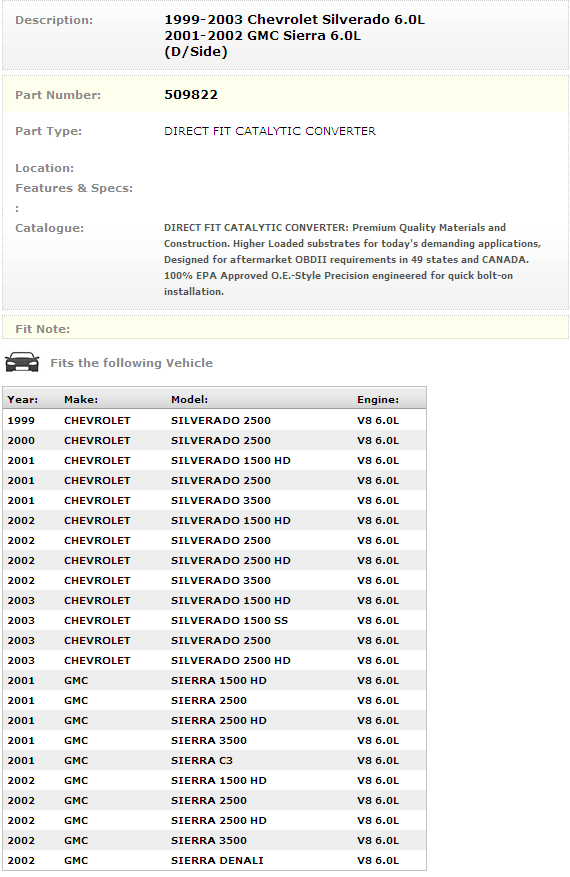This screenshot has height=877, width=570.
Task: Click the Catalogue description paragraph
Action: pos(352,260)
